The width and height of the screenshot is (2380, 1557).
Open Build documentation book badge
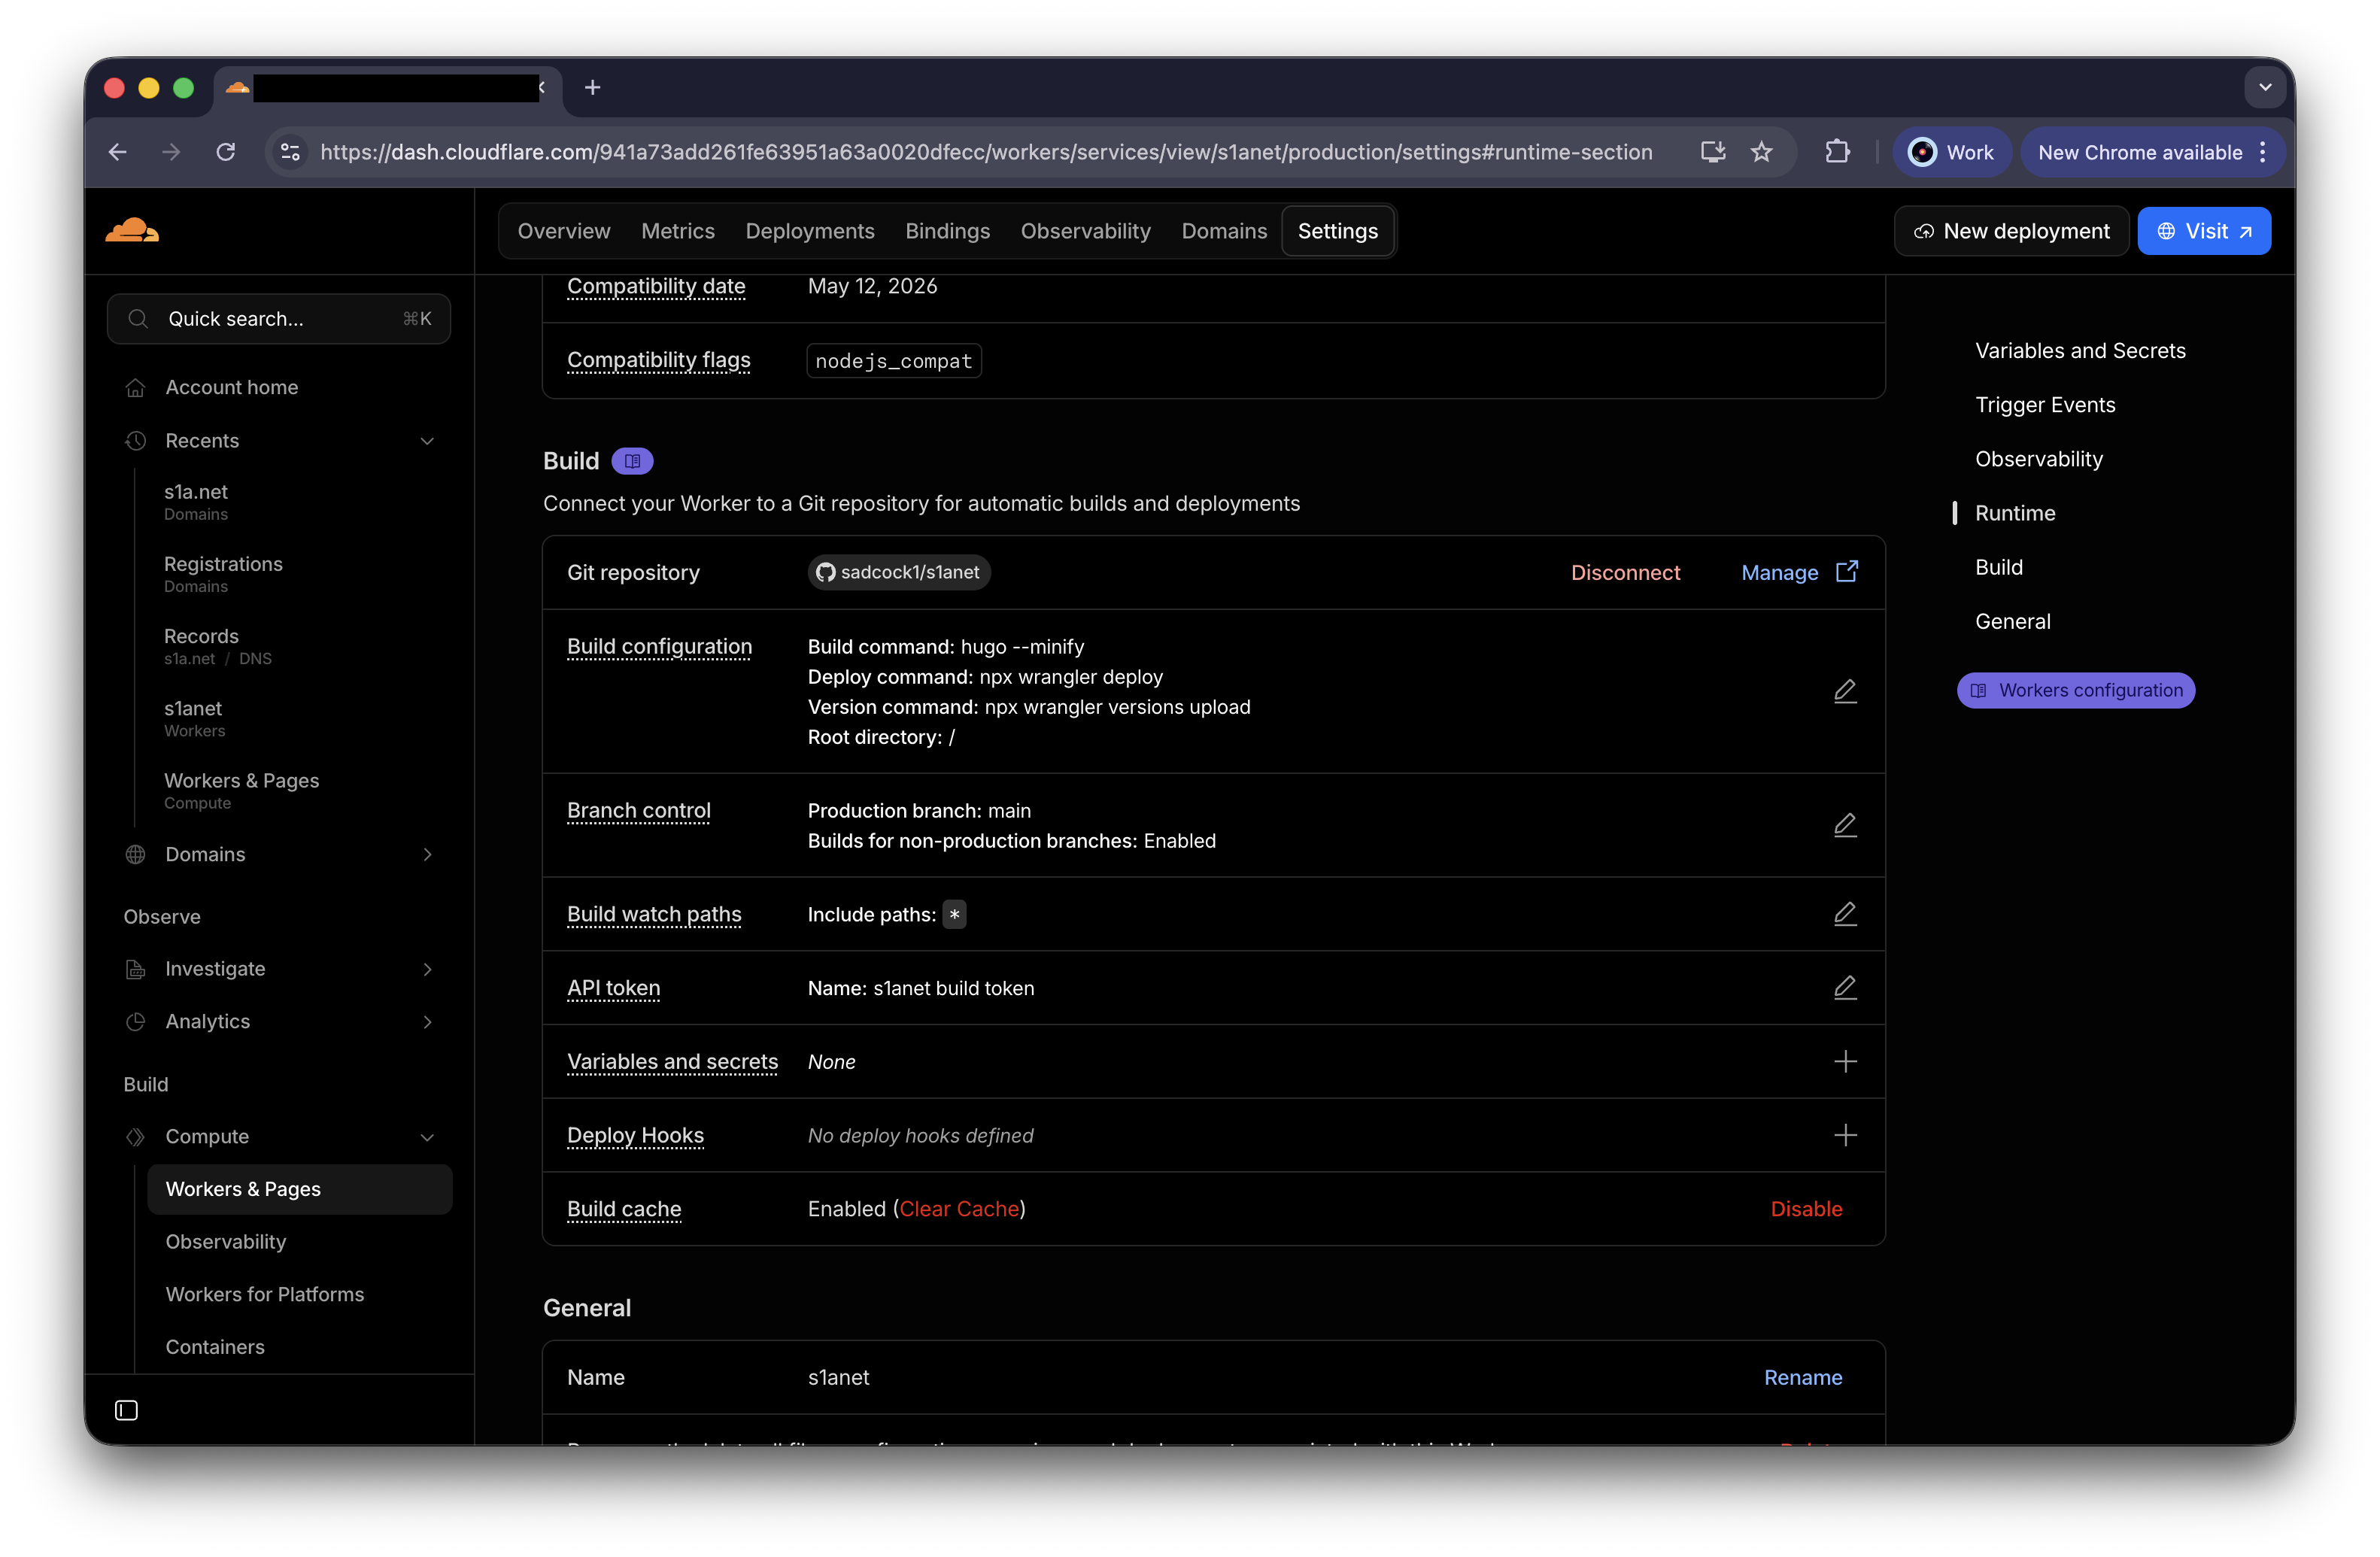click(632, 461)
